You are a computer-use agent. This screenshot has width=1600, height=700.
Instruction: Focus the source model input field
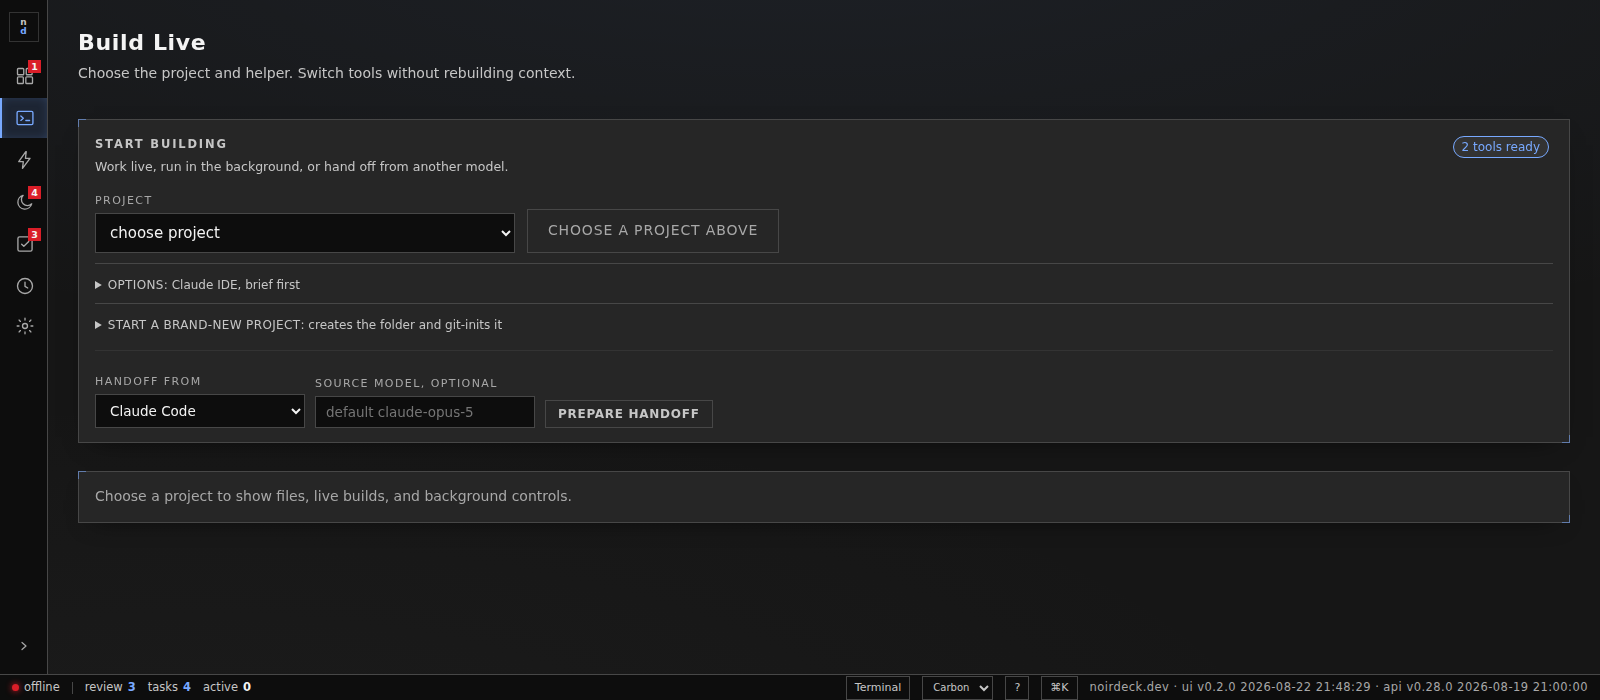(425, 412)
